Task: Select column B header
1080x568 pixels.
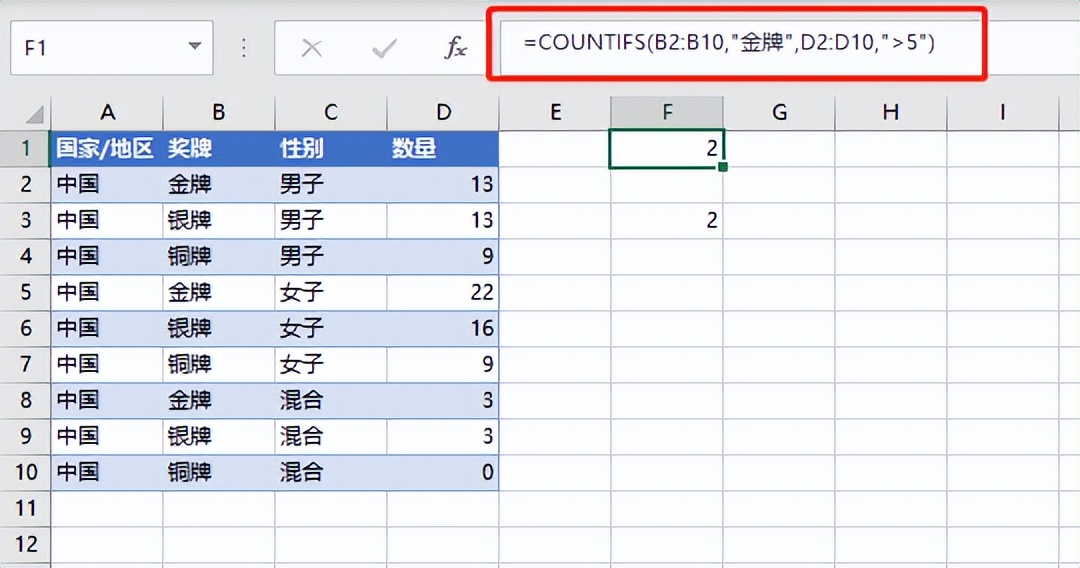Action: [x=219, y=112]
